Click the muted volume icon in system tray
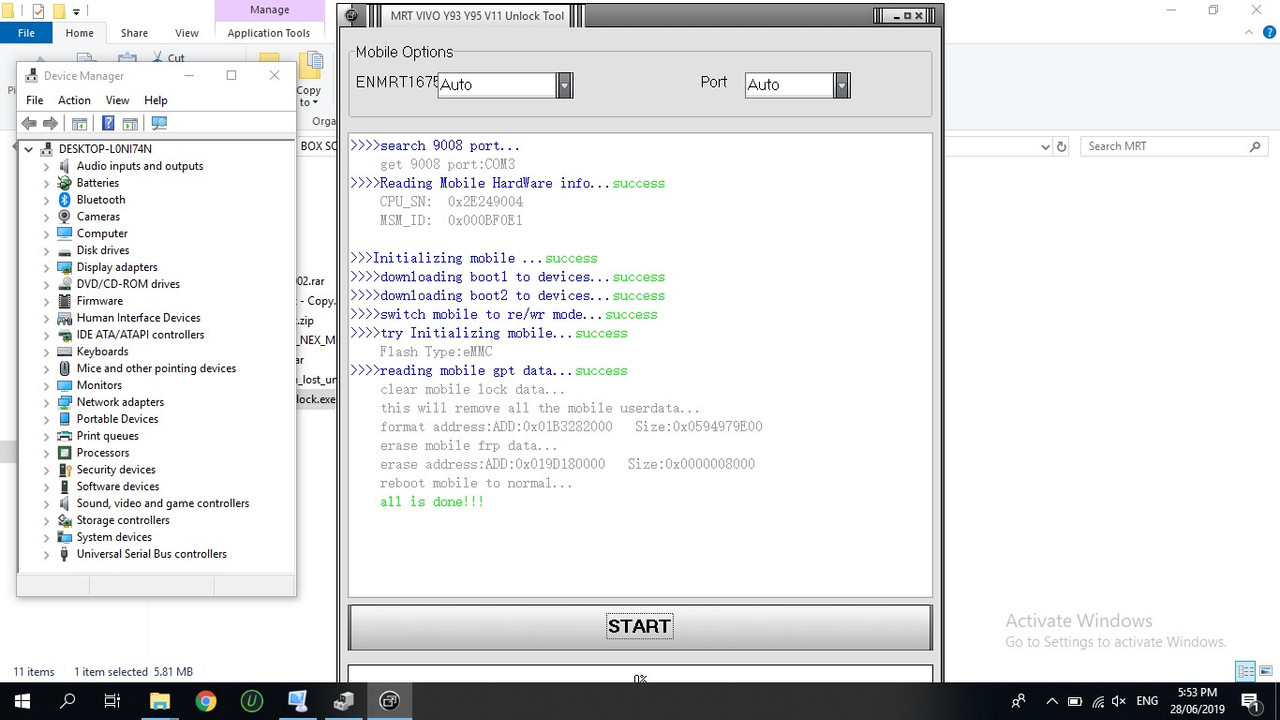The image size is (1280, 720). point(1119,702)
